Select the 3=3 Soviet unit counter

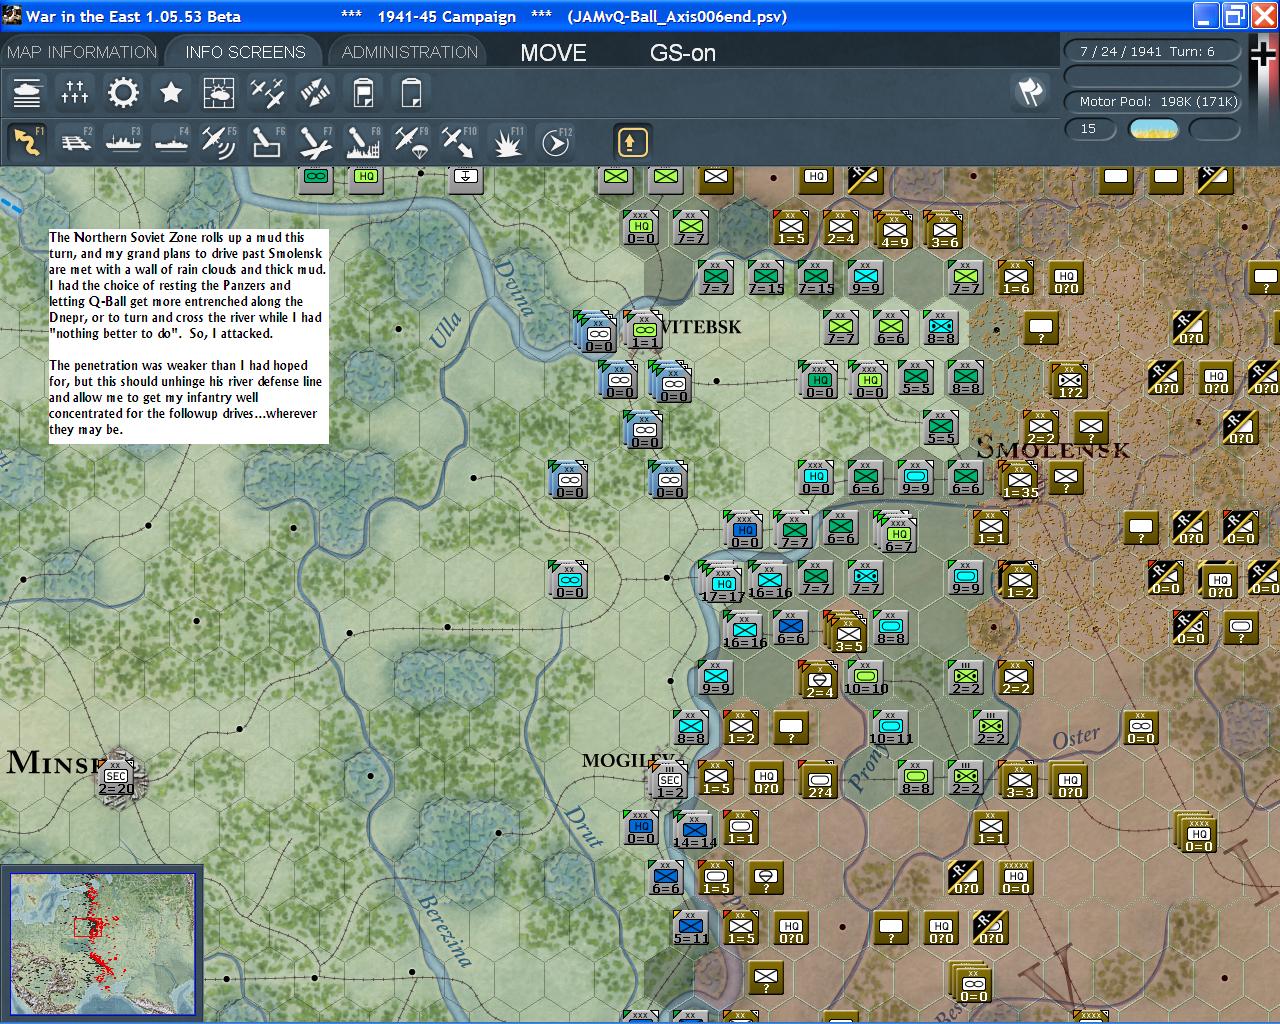coord(1019,779)
